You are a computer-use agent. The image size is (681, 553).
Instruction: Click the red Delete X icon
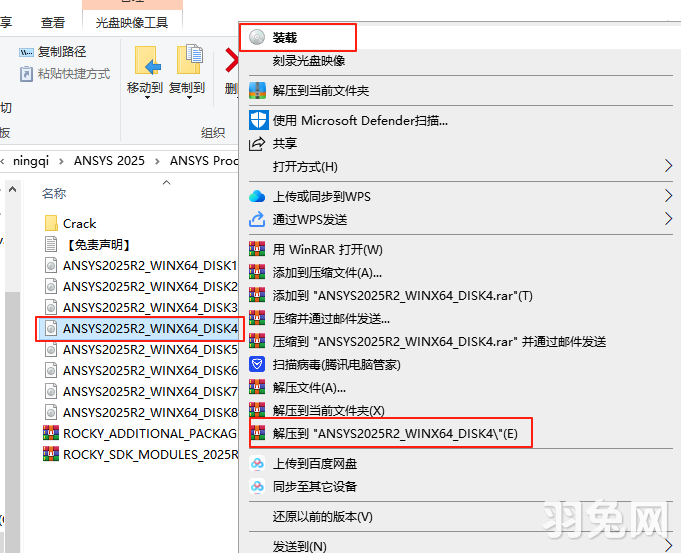(231, 60)
